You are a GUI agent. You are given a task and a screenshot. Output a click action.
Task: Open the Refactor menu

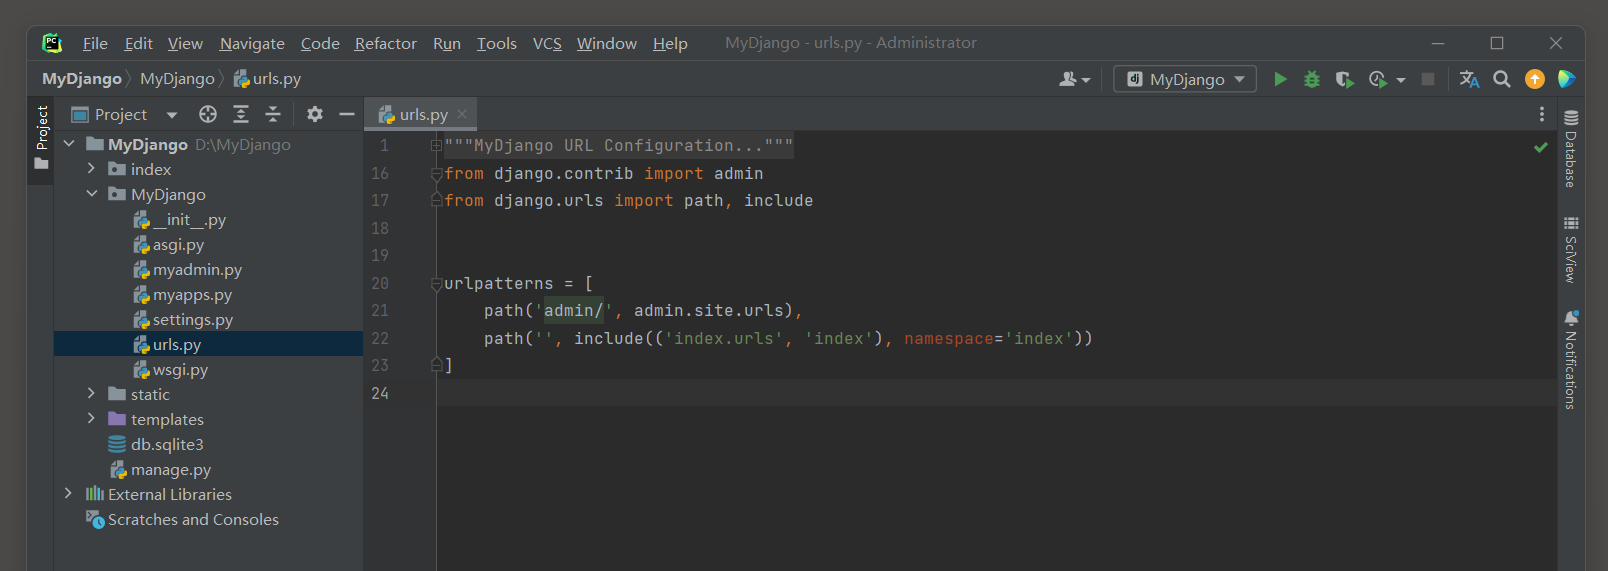385,43
